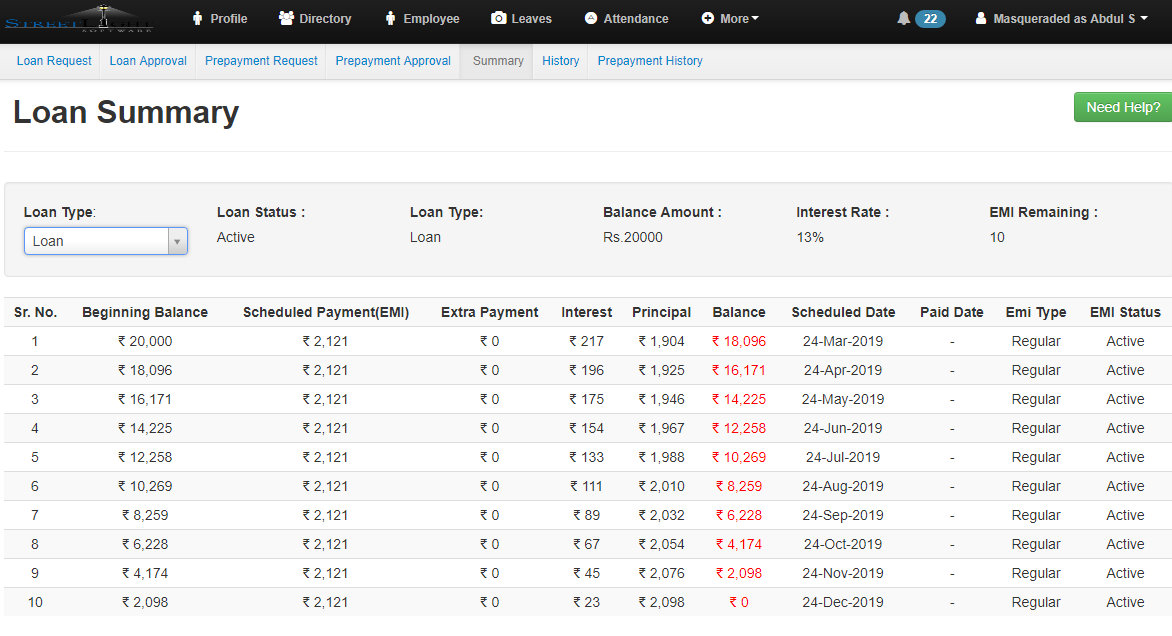Switch to the Loan Request tab
The height and width of the screenshot is (636, 1172).
point(54,61)
